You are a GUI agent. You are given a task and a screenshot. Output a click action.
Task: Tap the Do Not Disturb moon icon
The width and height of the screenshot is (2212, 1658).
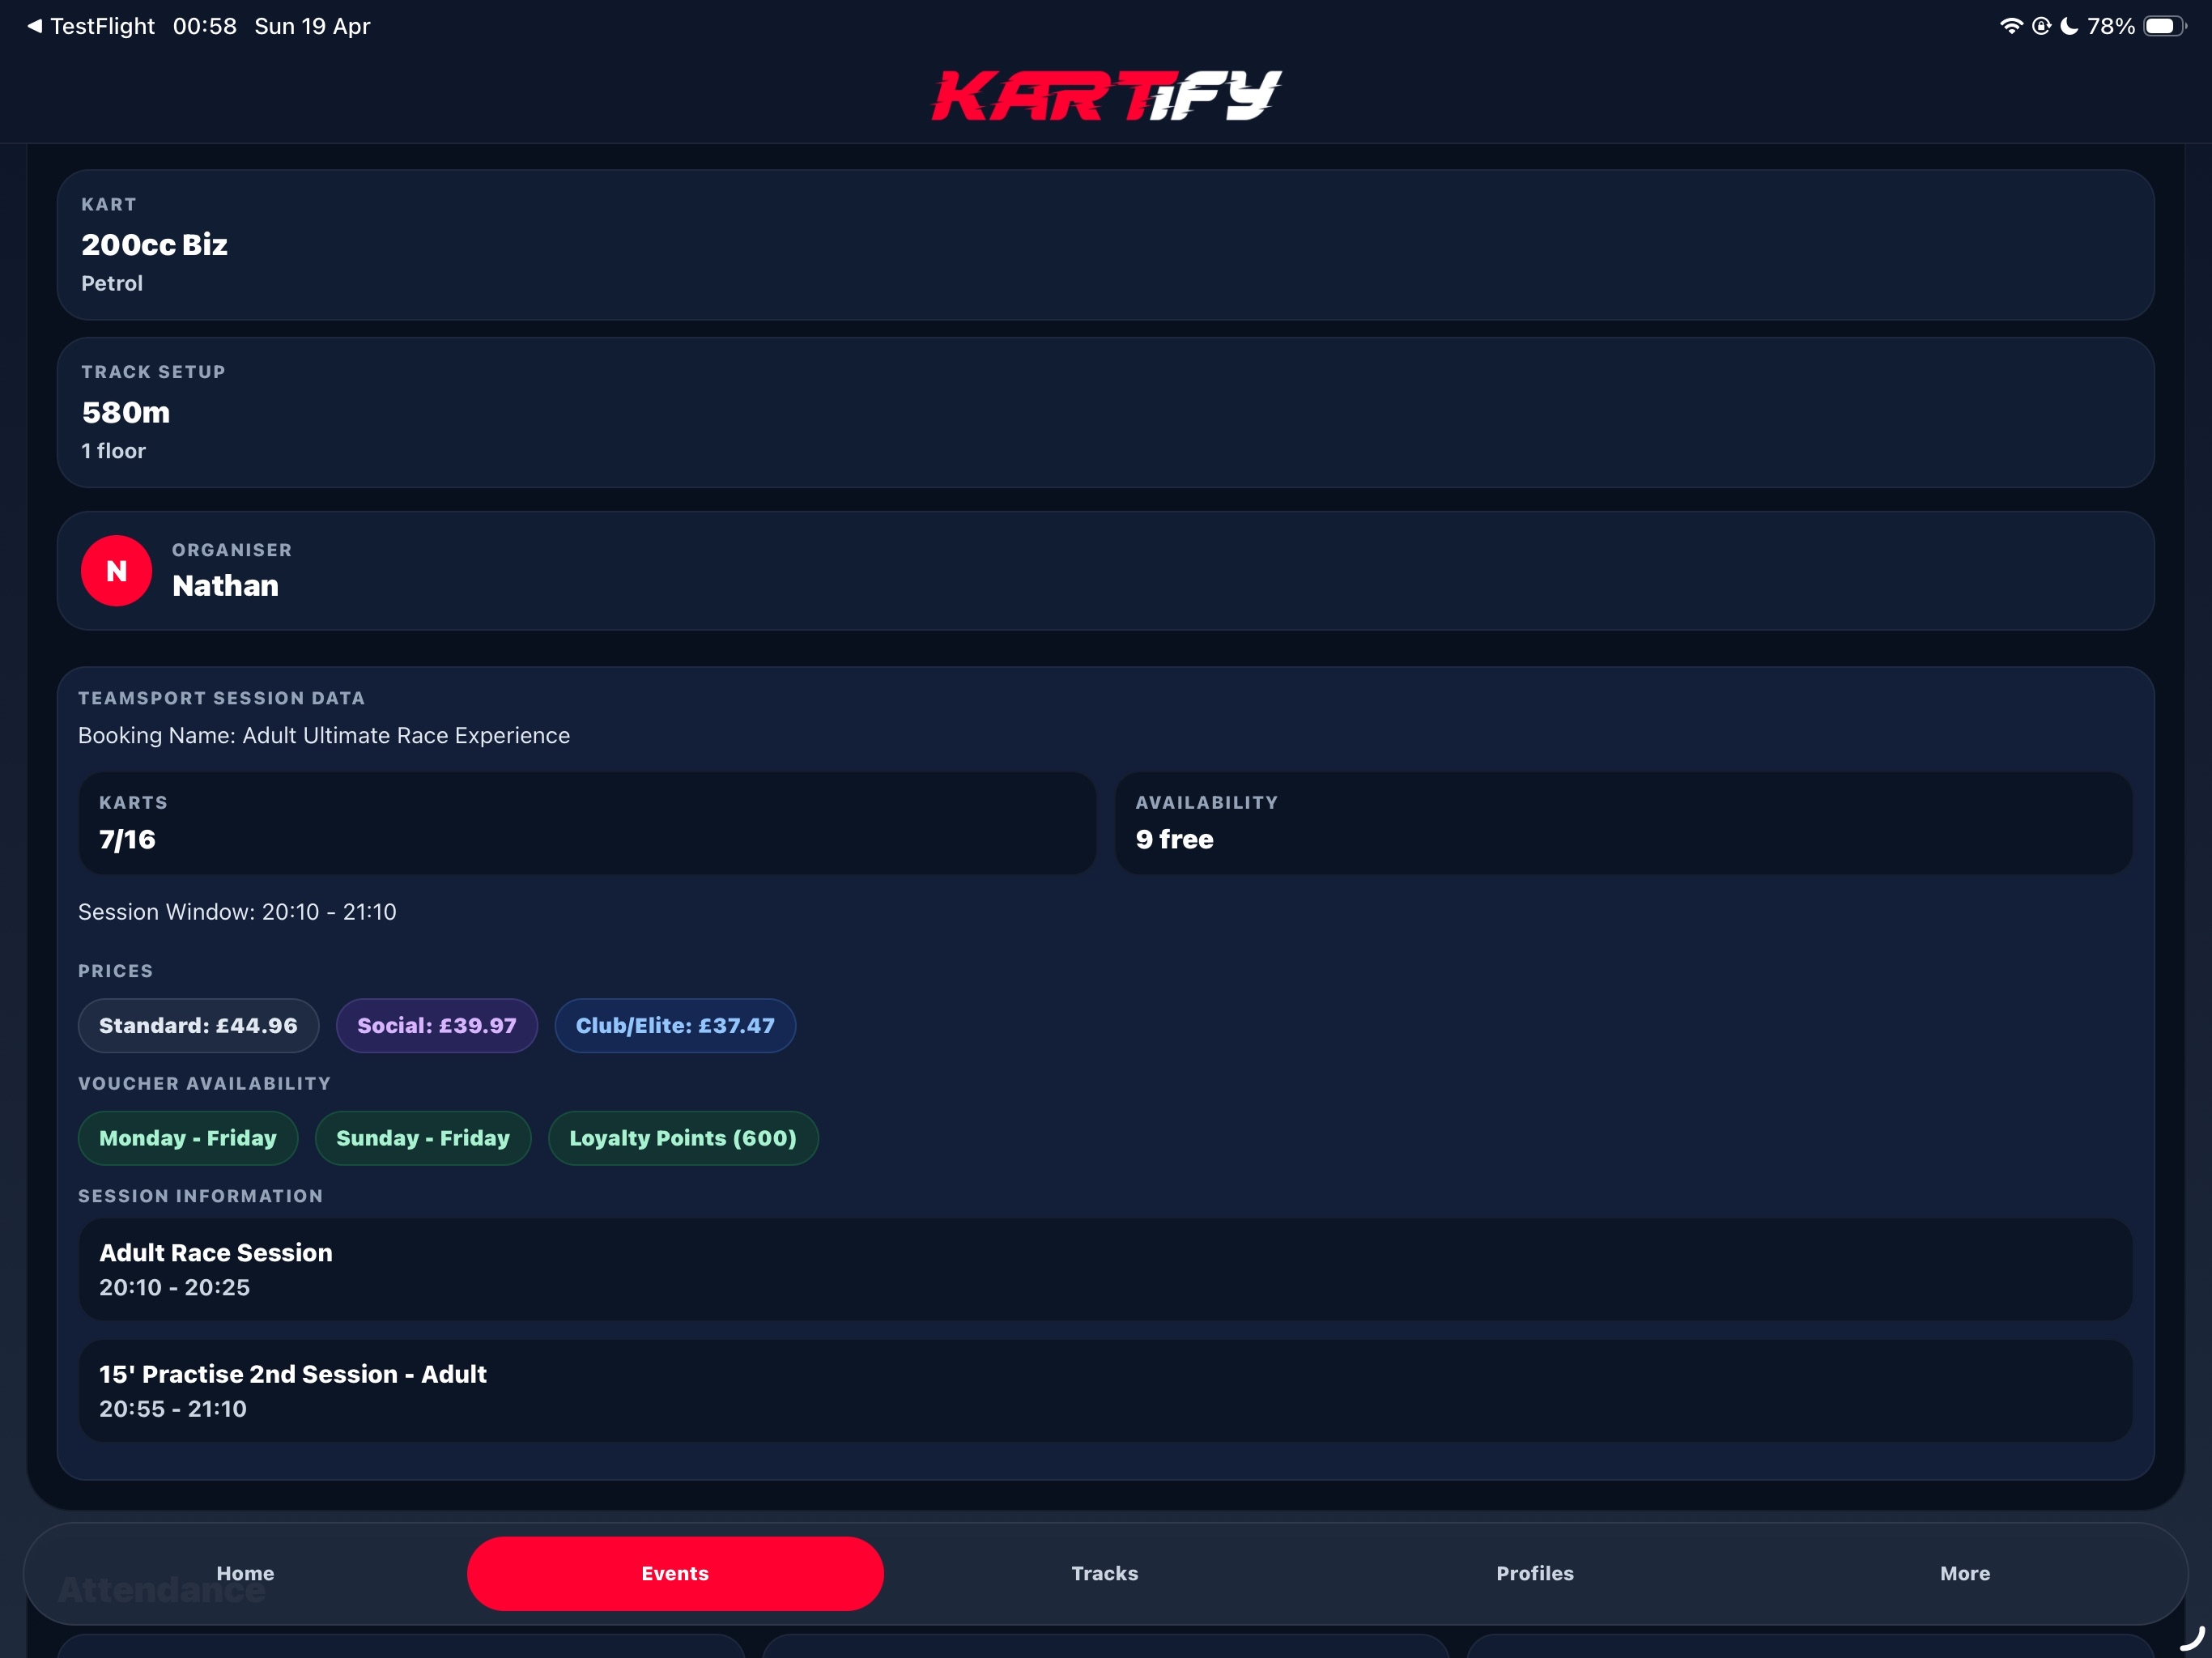(x=2069, y=26)
